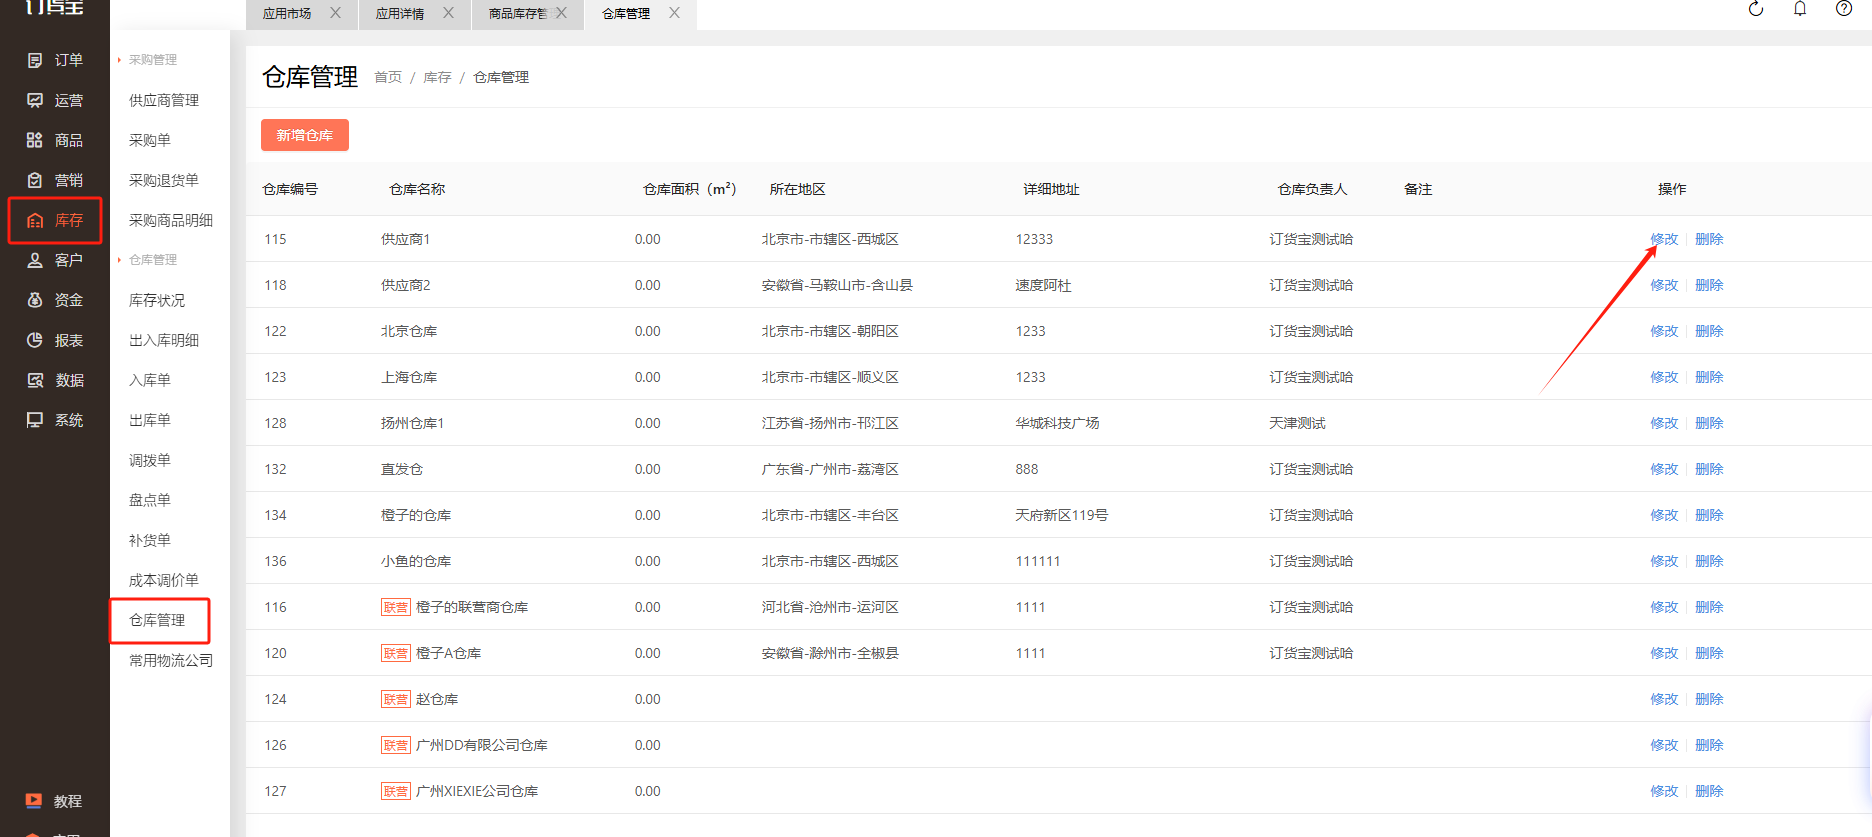Open the notification bell icon

pyautogui.click(x=1800, y=9)
